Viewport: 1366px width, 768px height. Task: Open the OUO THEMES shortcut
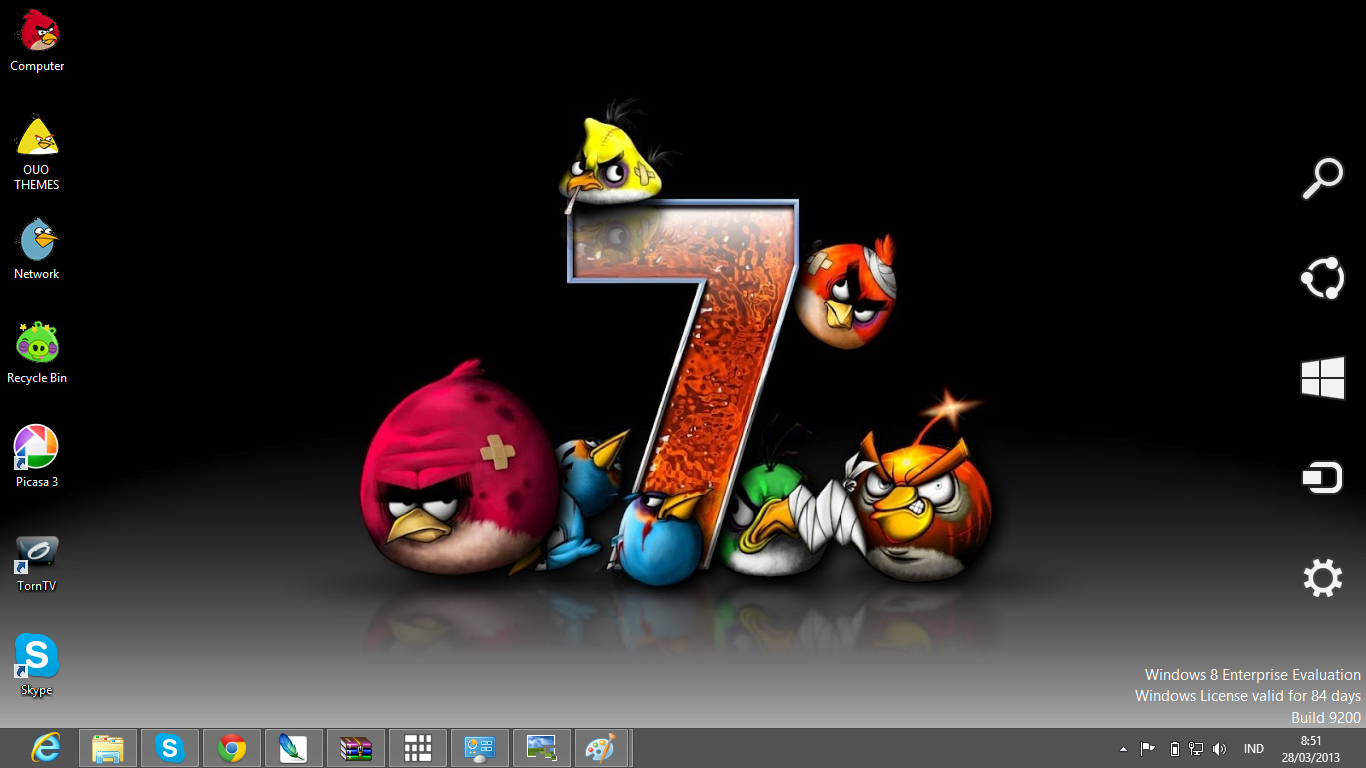(37, 135)
